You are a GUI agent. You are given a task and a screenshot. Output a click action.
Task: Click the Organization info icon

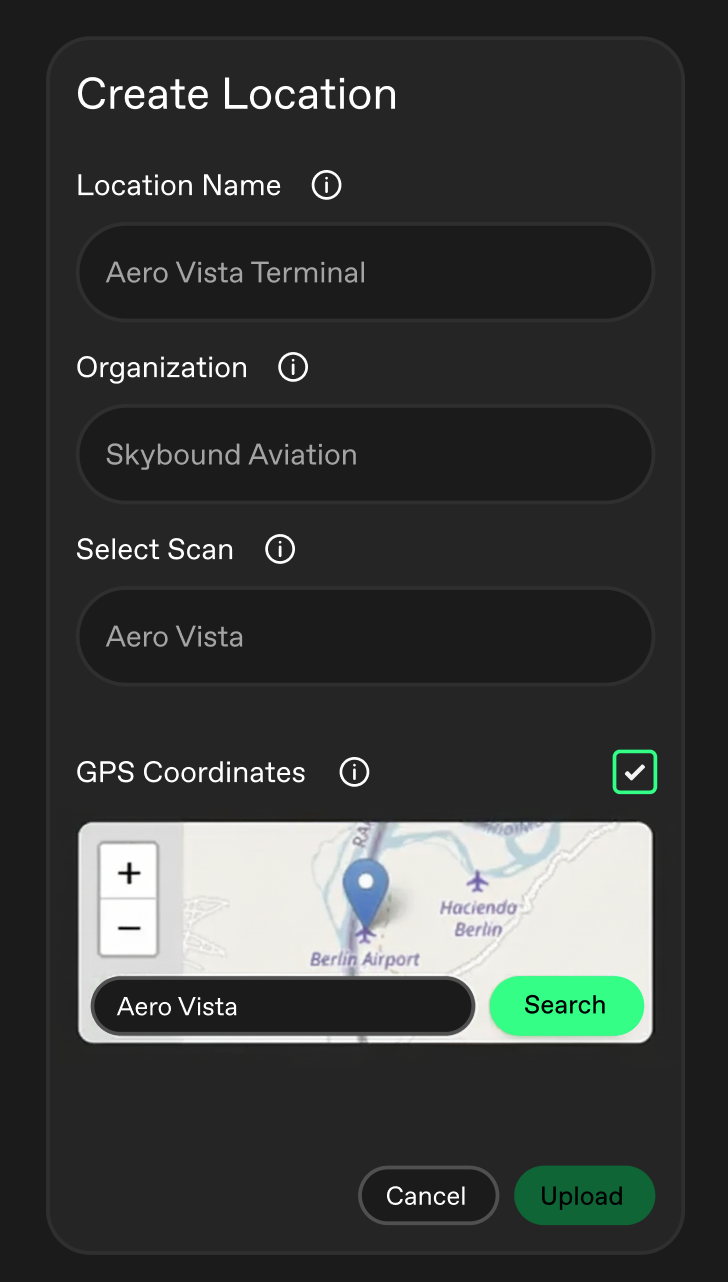pos(293,367)
